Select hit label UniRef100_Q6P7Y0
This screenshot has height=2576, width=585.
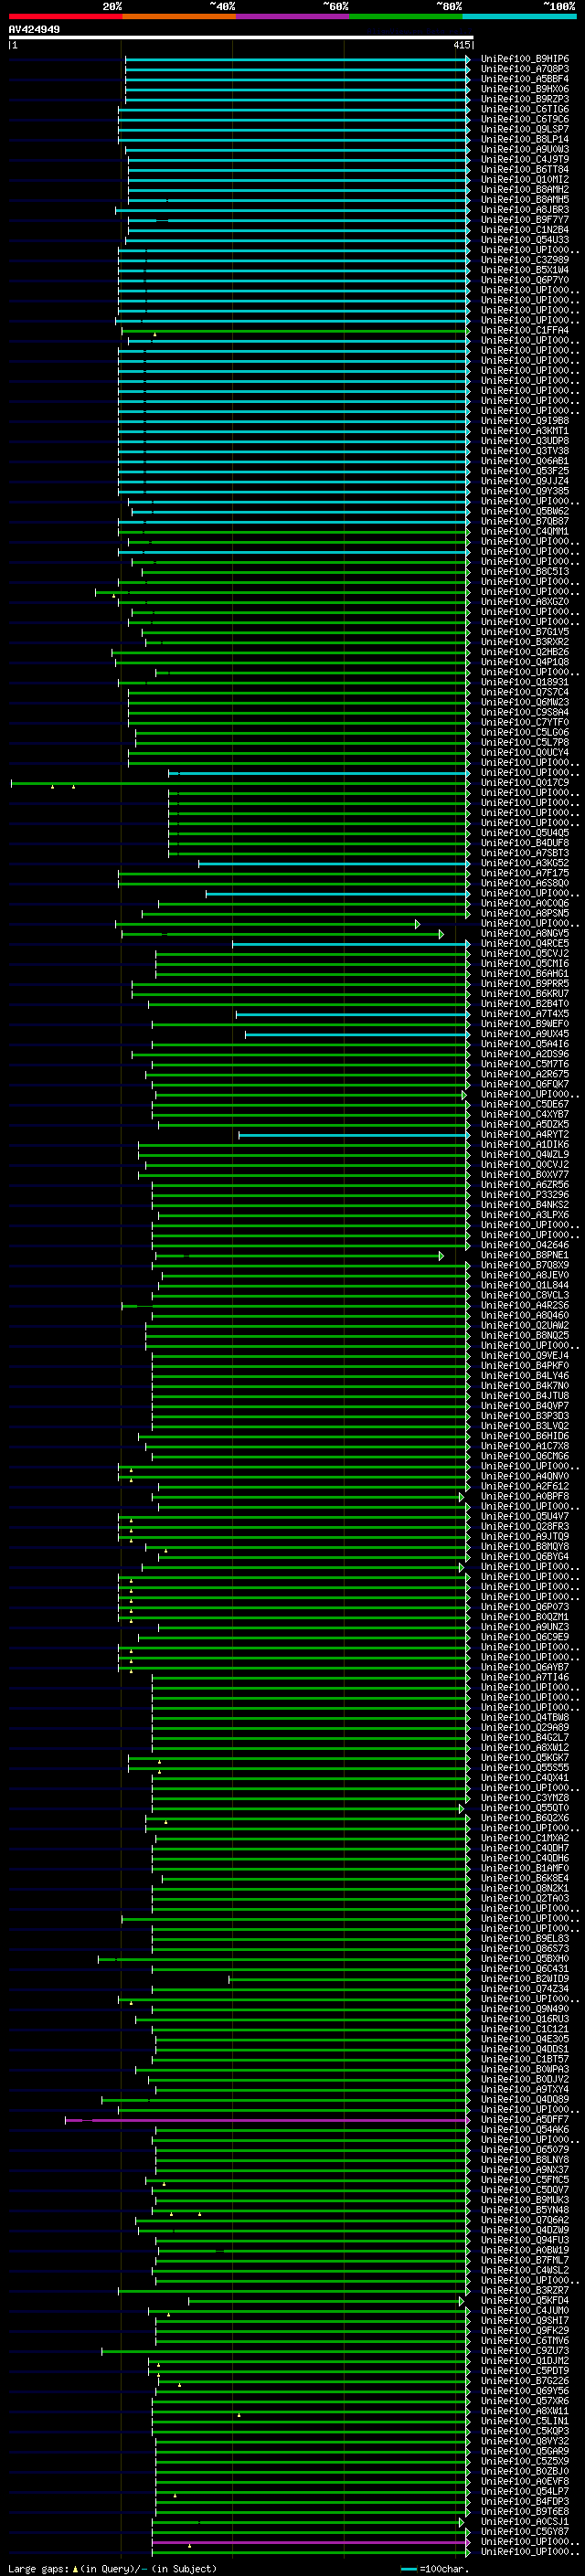pyautogui.click(x=525, y=280)
